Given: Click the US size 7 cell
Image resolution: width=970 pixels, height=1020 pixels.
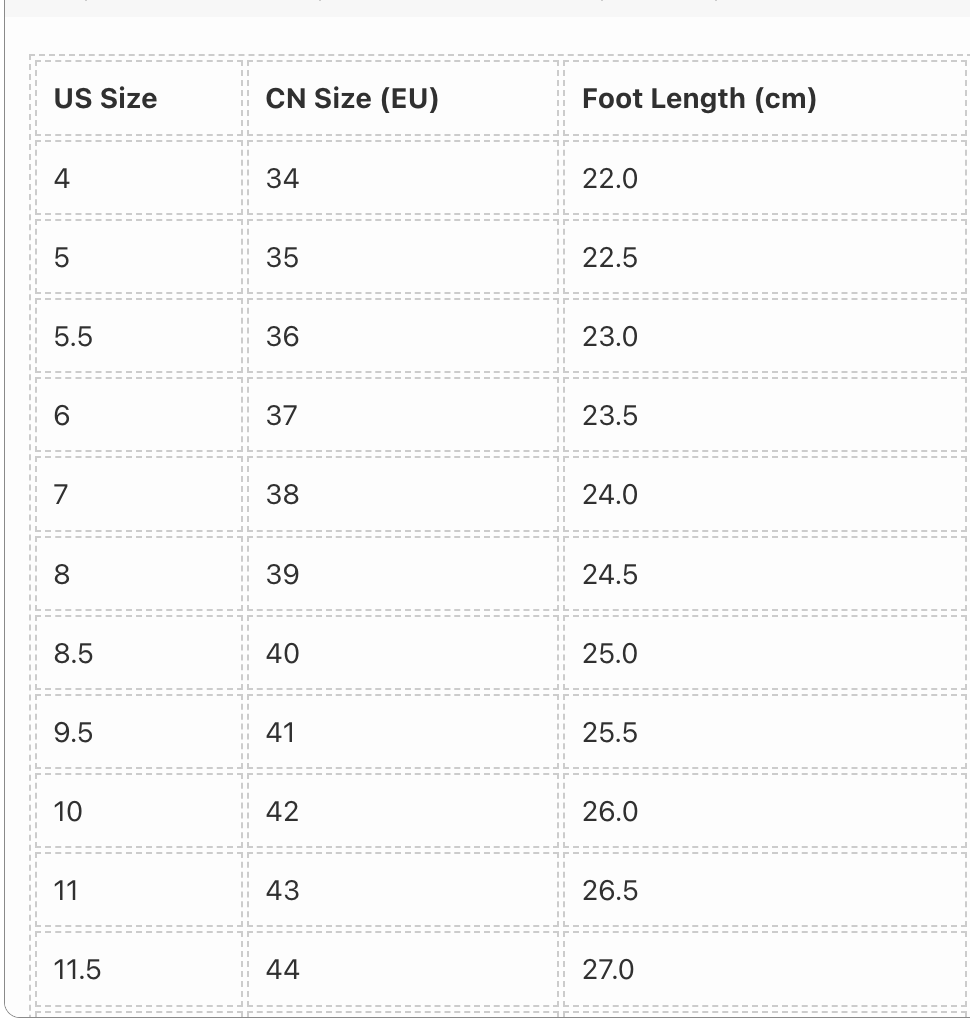Looking at the screenshot, I should click(139, 494).
